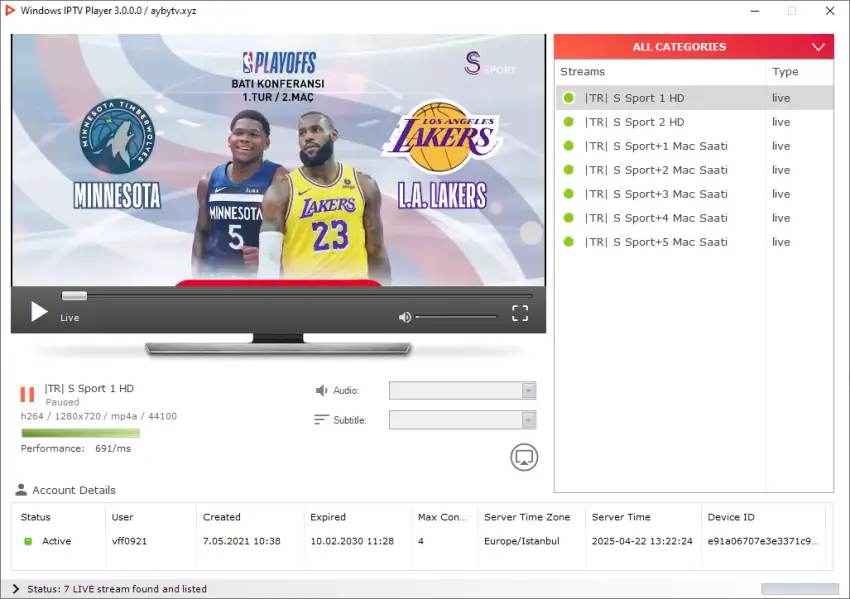Click the cast to screen icon
The height and width of the screenshot is (599, 850).
click(524, 457)
